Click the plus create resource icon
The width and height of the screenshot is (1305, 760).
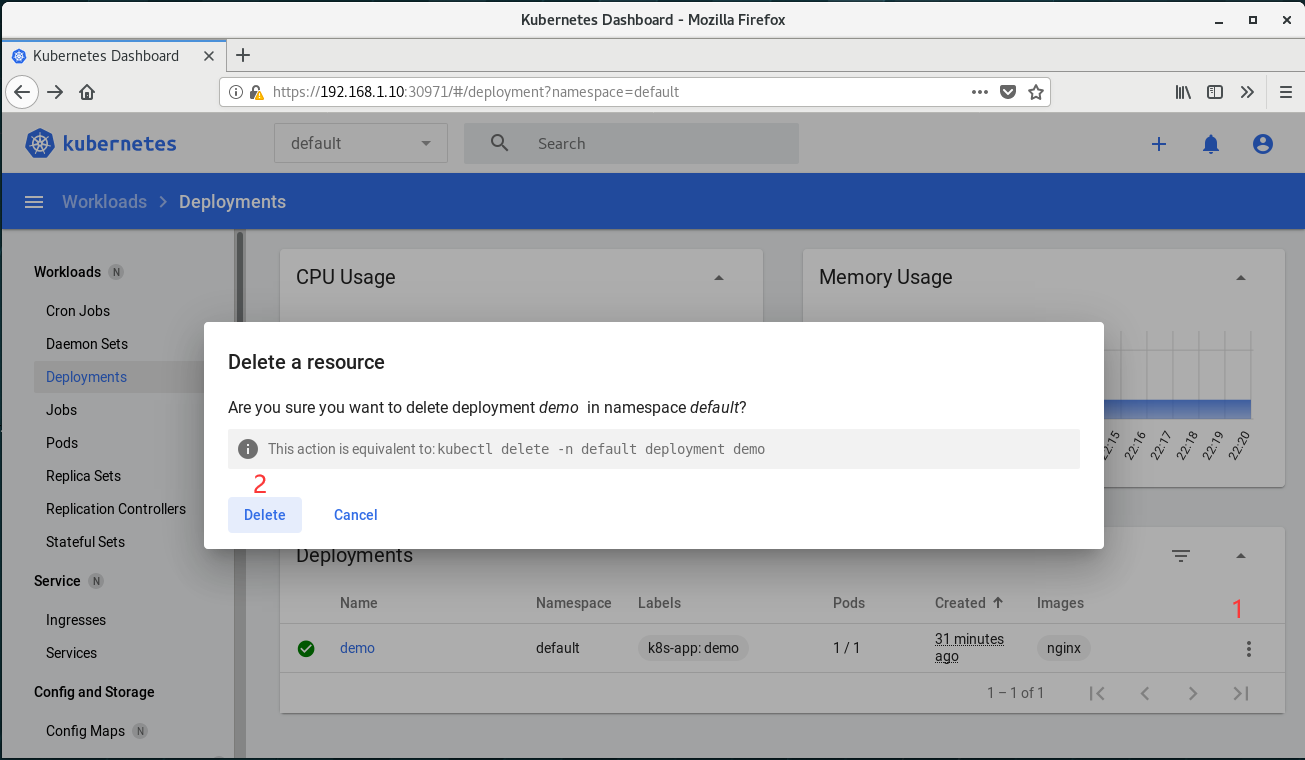pos(1159,144)
